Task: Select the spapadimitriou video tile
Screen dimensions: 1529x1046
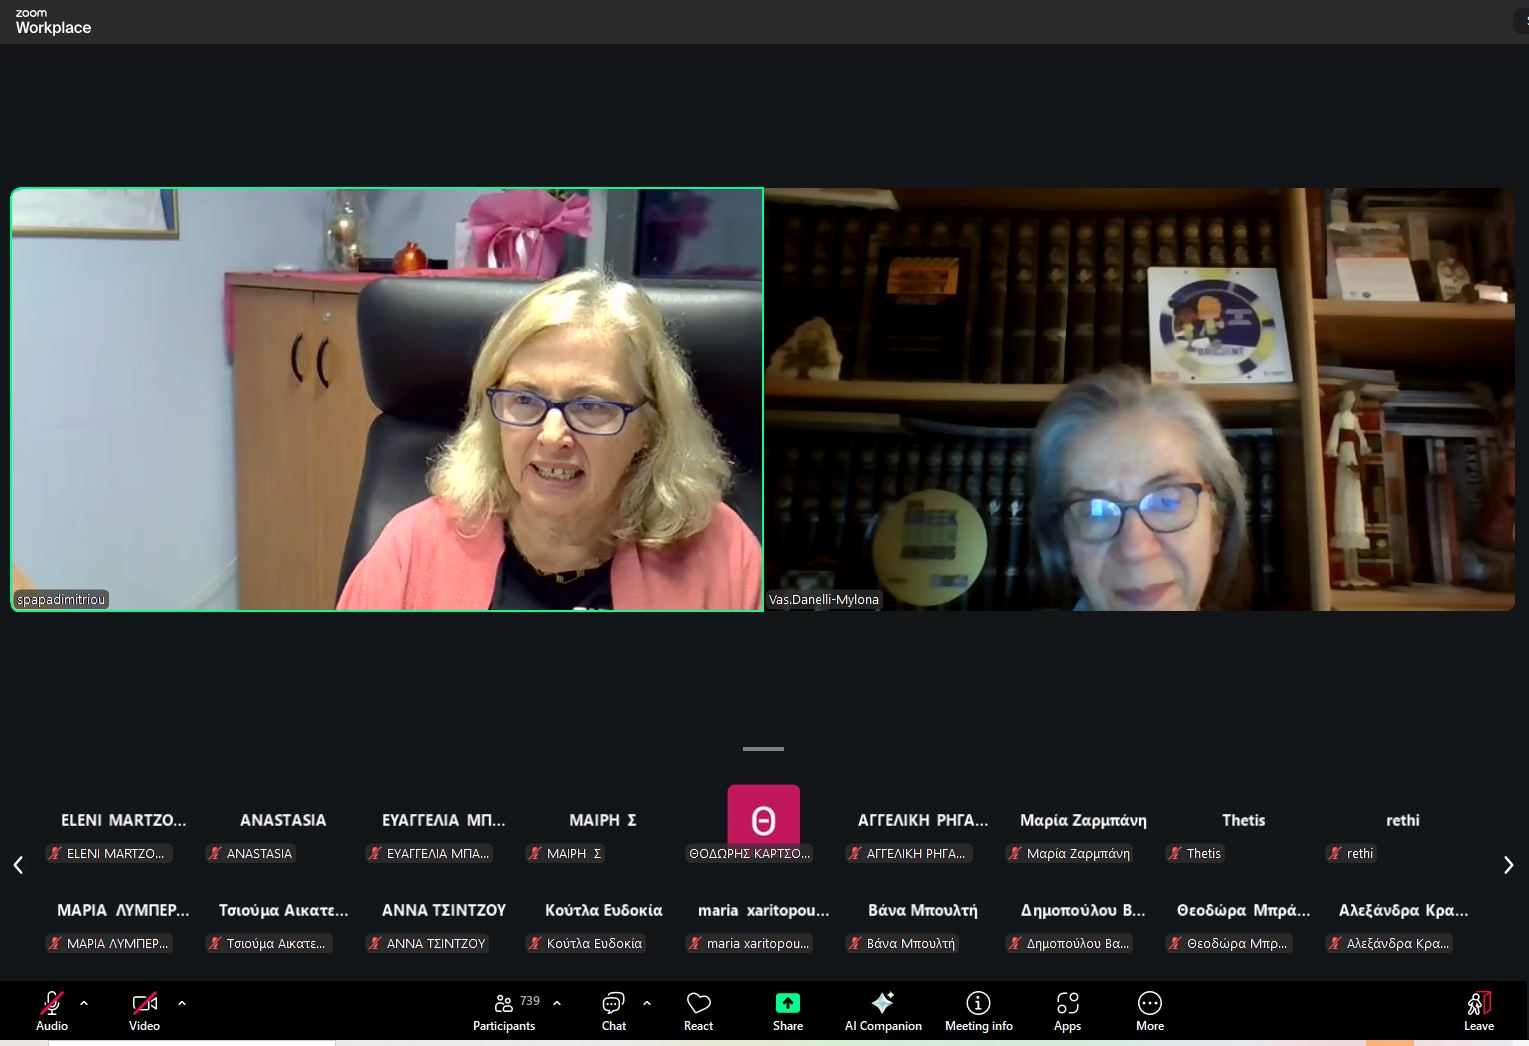Action: pyautogui.click(x=387, y=399)
